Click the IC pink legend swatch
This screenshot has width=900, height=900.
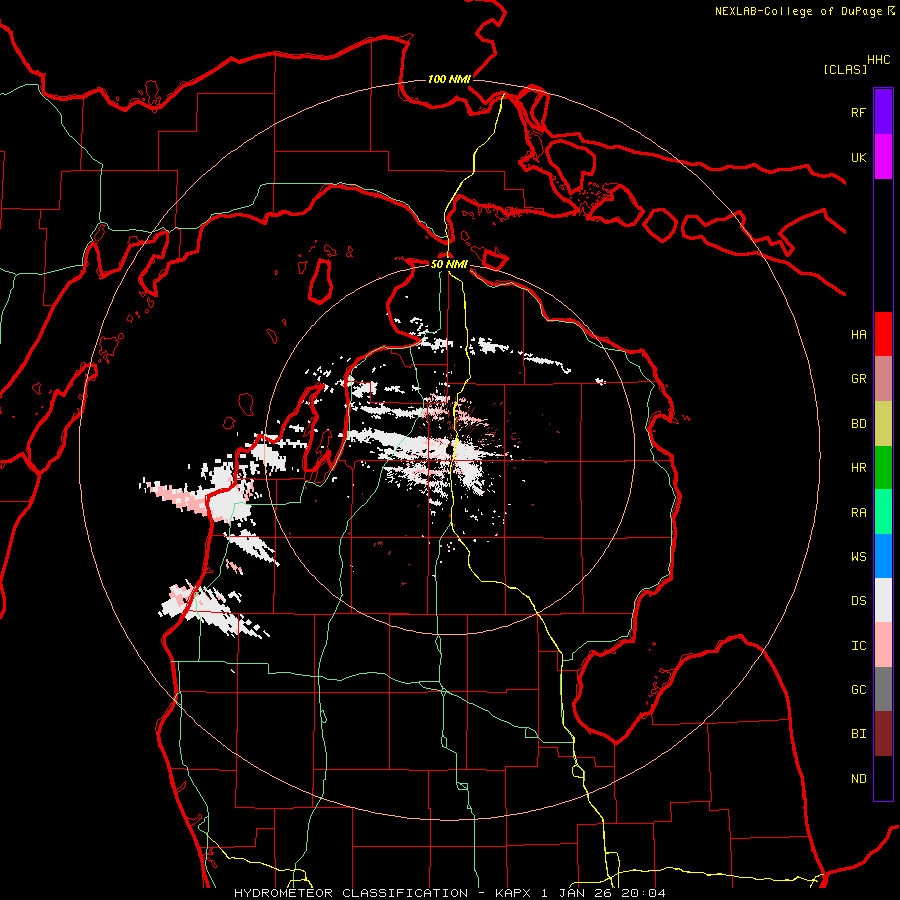pos(883,645)
